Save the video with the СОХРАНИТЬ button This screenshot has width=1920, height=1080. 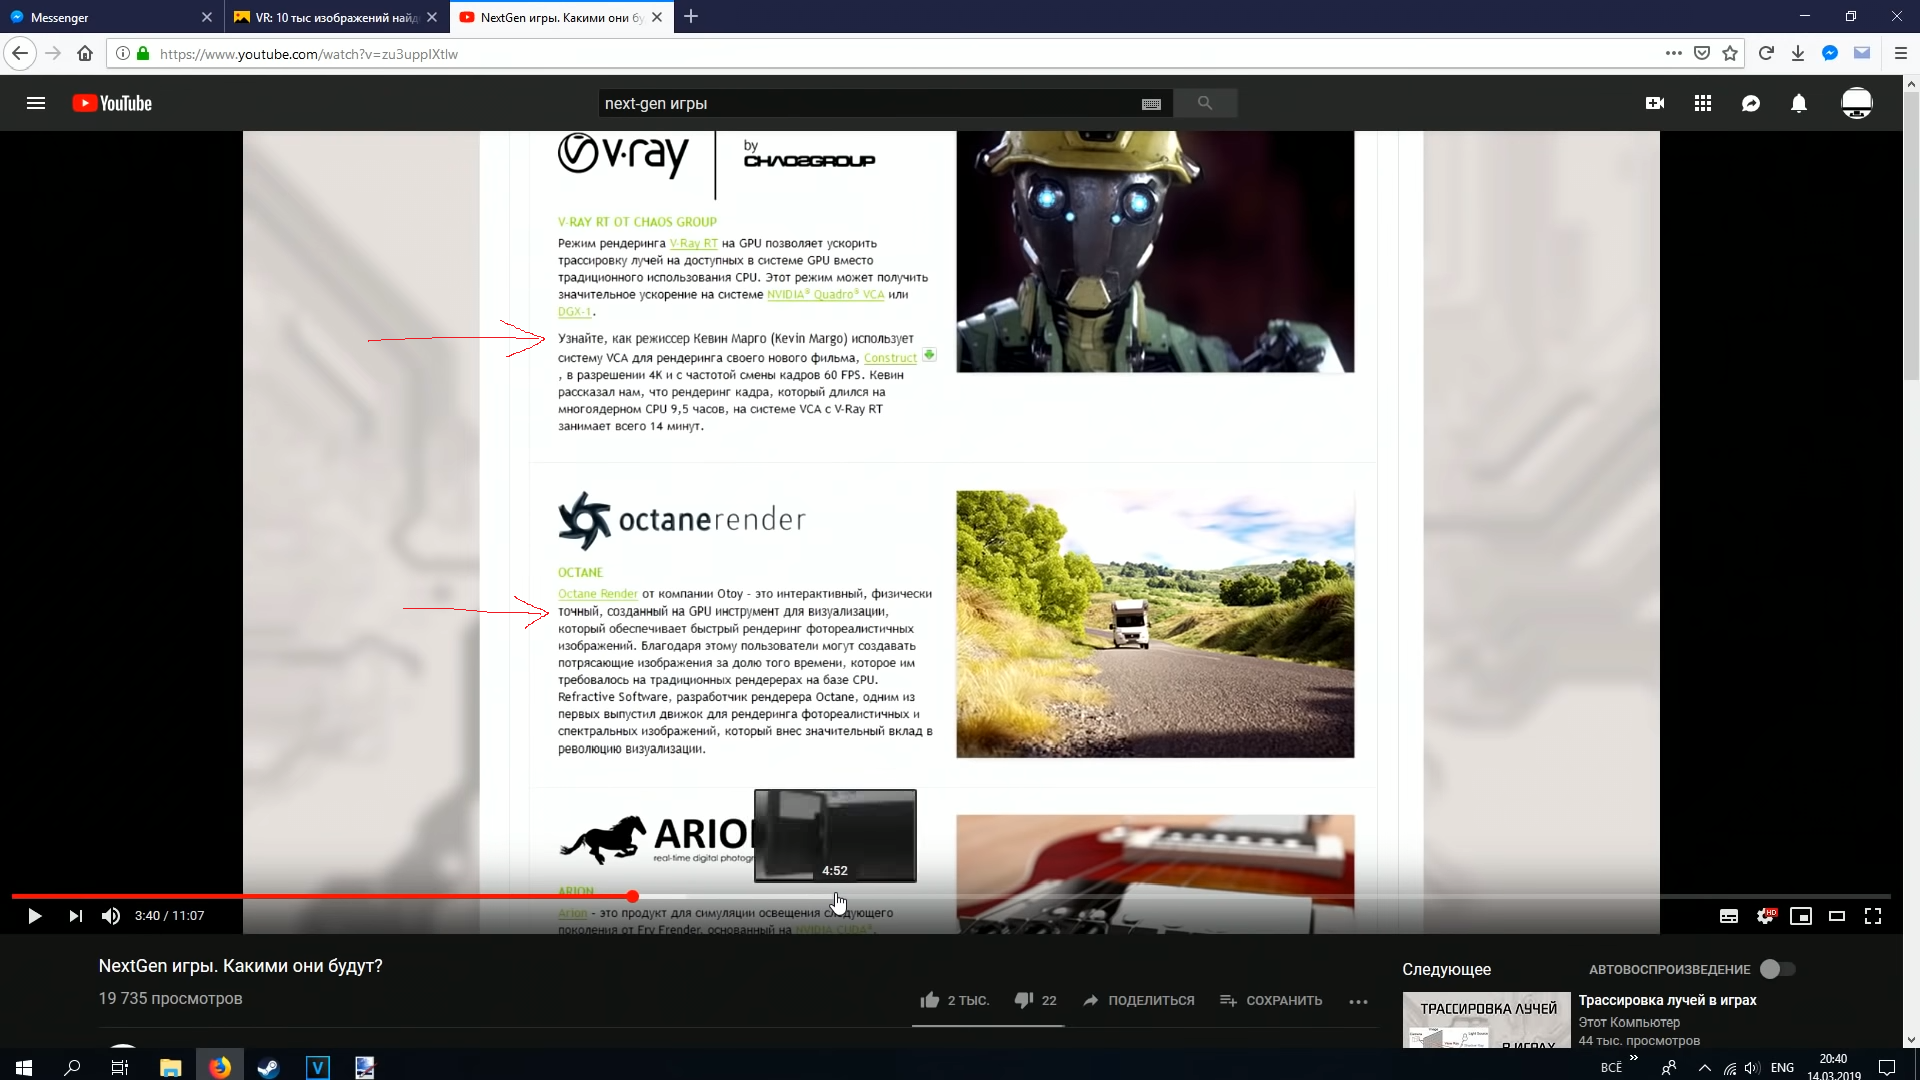tap(1271, 1000)
